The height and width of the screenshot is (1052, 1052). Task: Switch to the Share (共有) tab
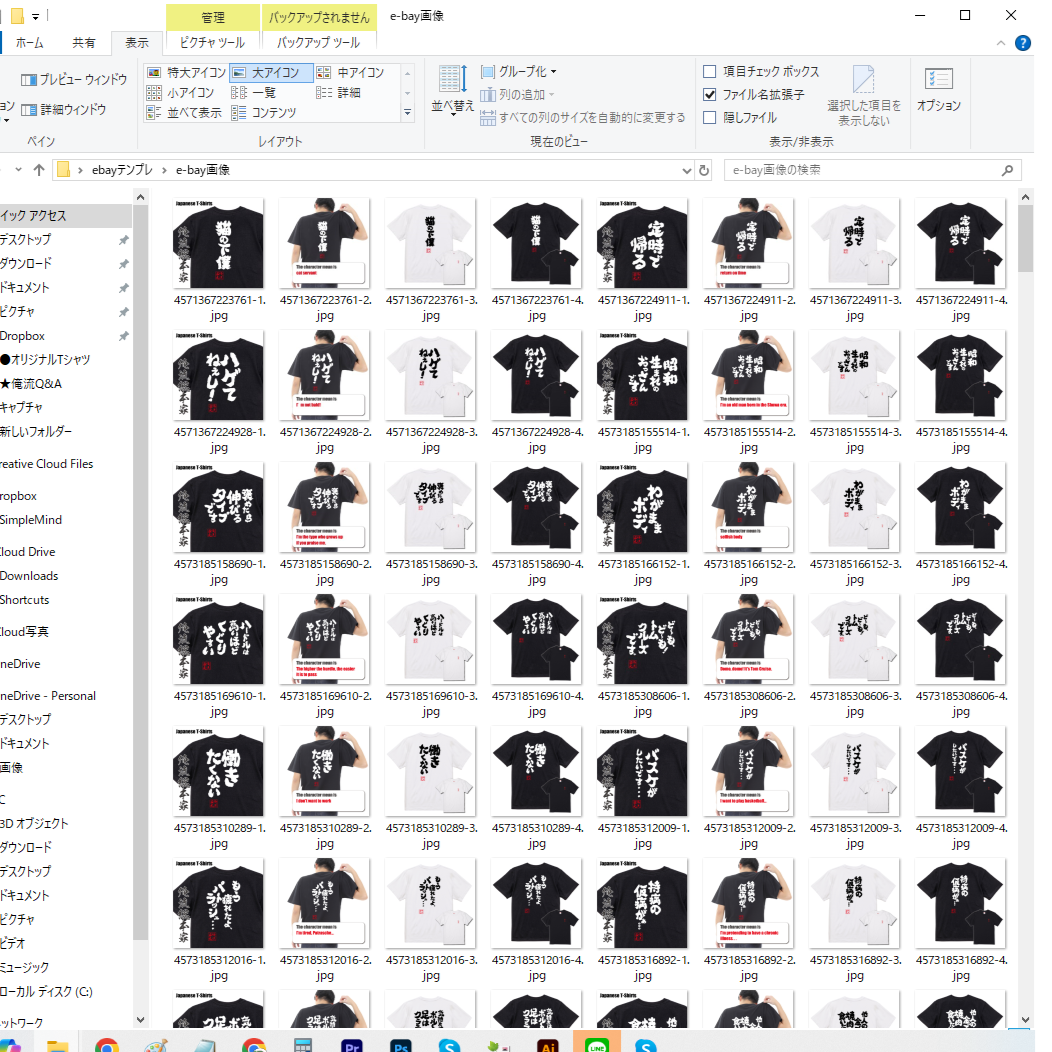point(83,43)
